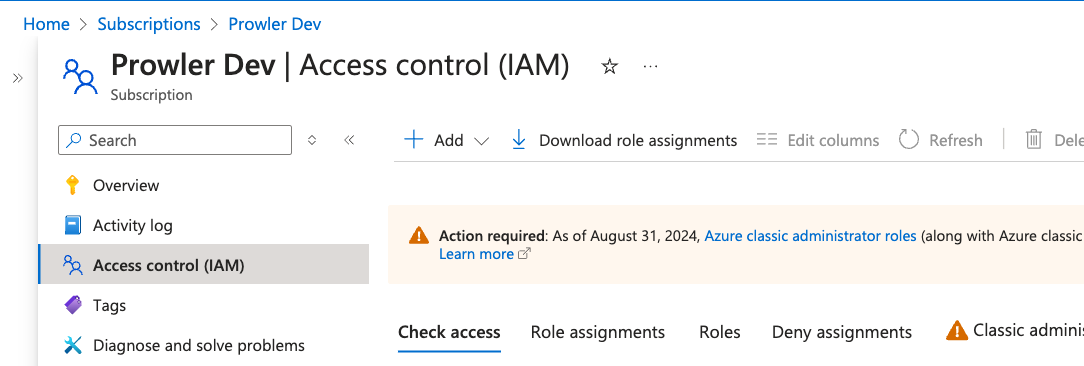Collapse the sidebar with the double-left chevron
Image resolution: width=1084 pixels, height=366 pixels.
[349, 140]
